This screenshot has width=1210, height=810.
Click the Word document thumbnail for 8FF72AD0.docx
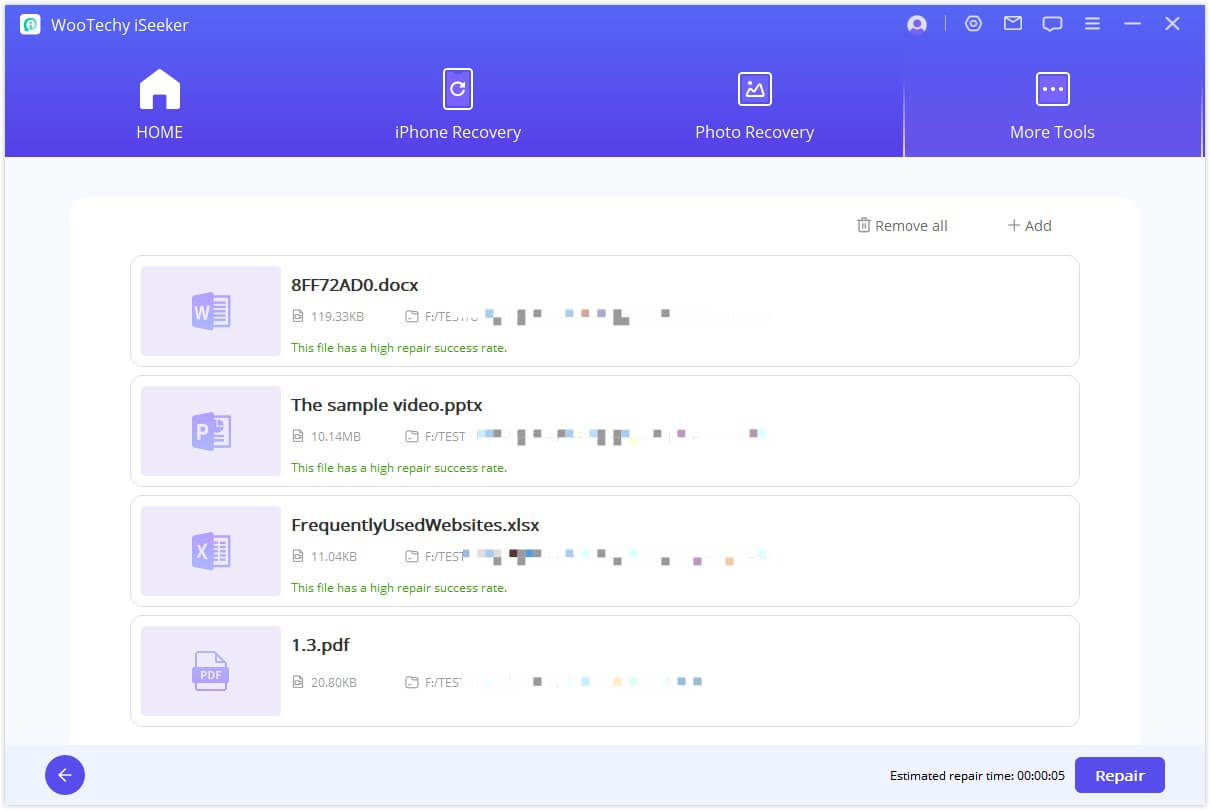click(x=211, y=311)
